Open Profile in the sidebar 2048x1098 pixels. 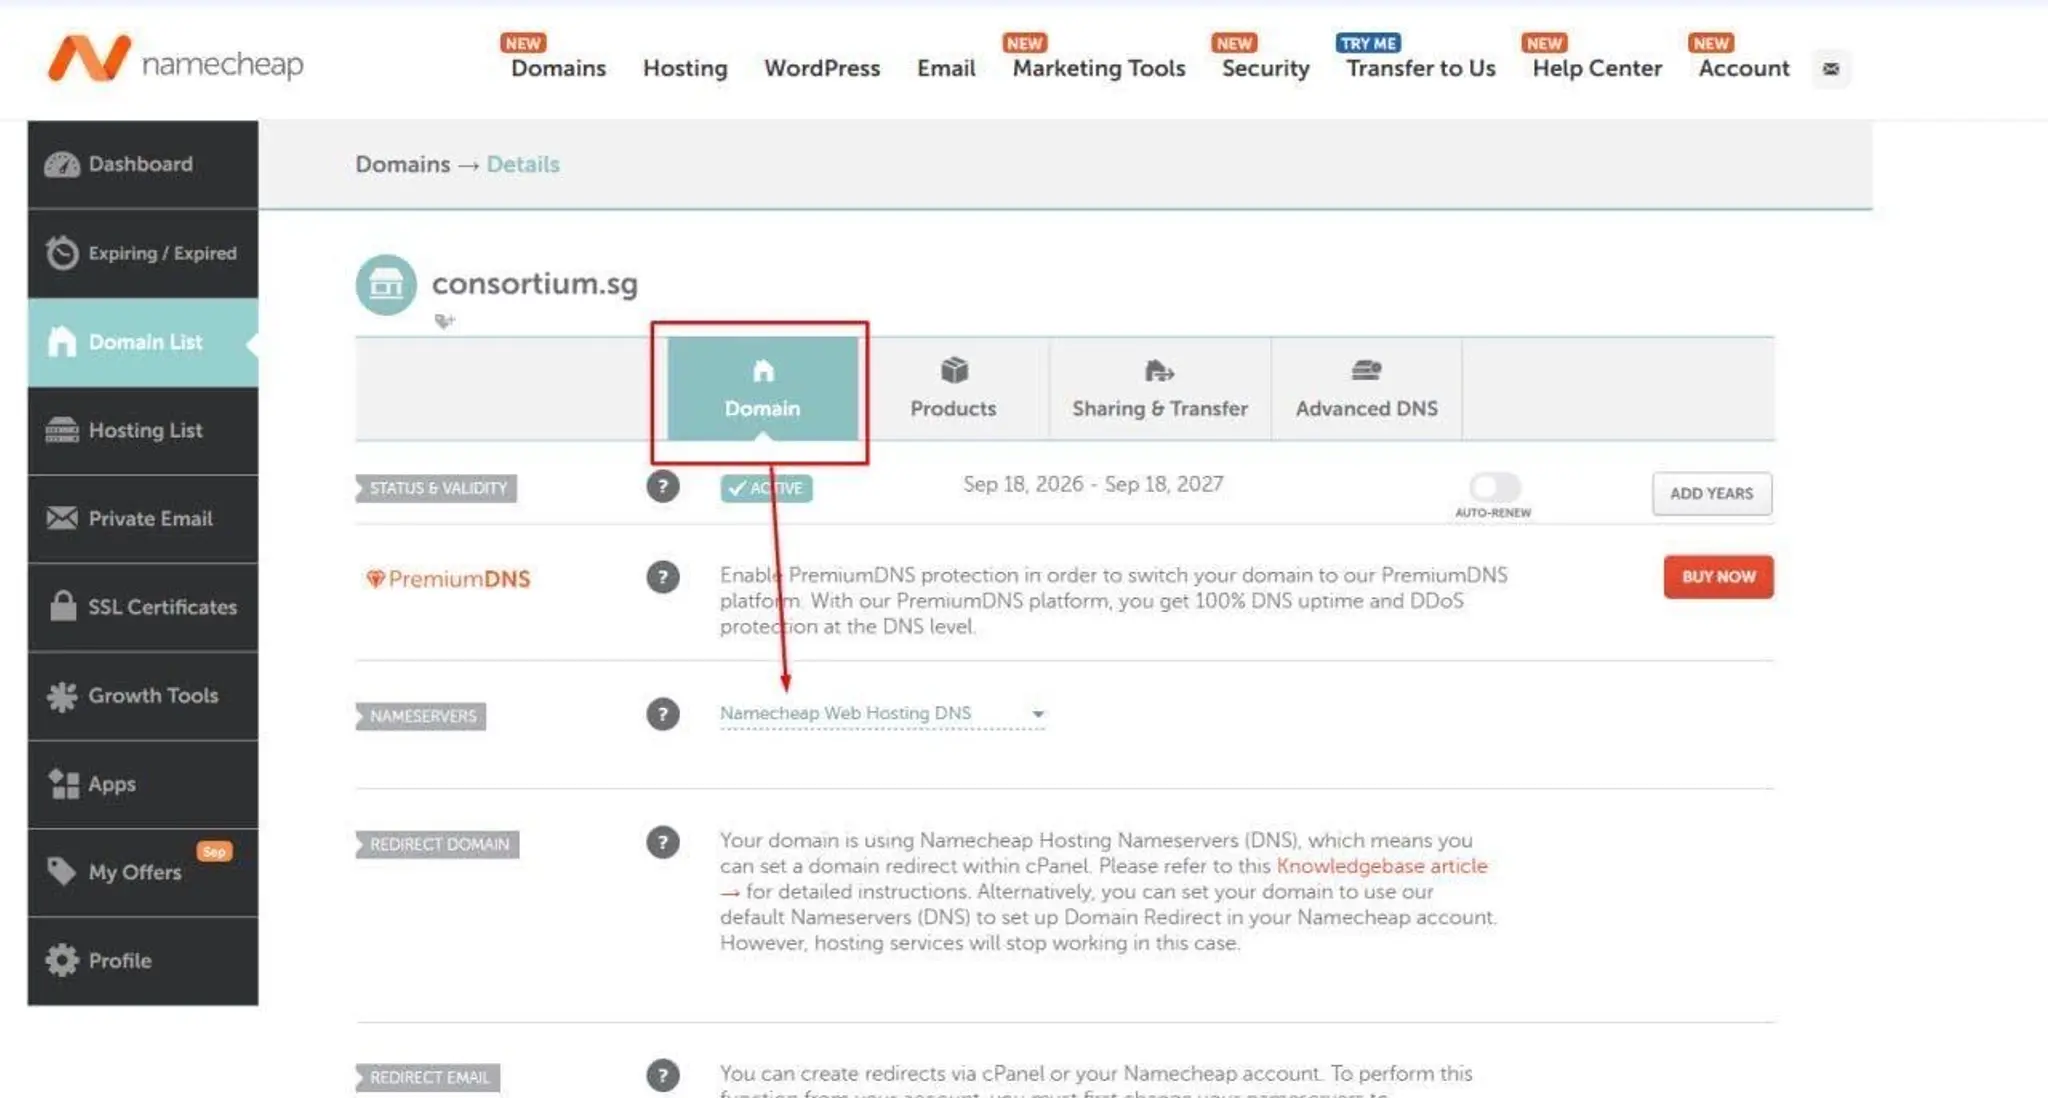point(143,960)
